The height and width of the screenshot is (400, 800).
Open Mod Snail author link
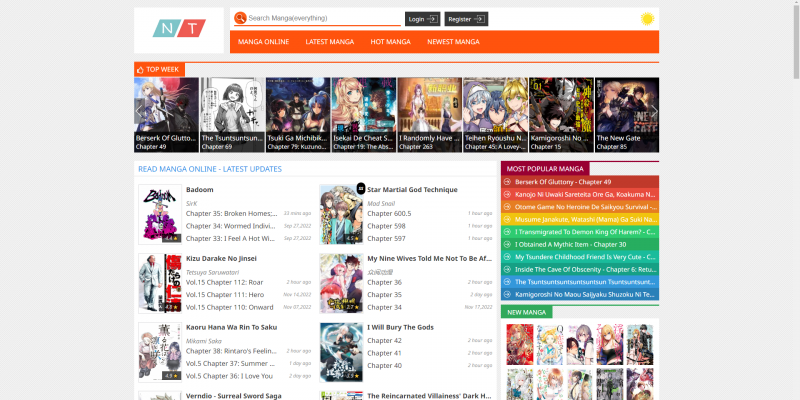coord(381,204)
